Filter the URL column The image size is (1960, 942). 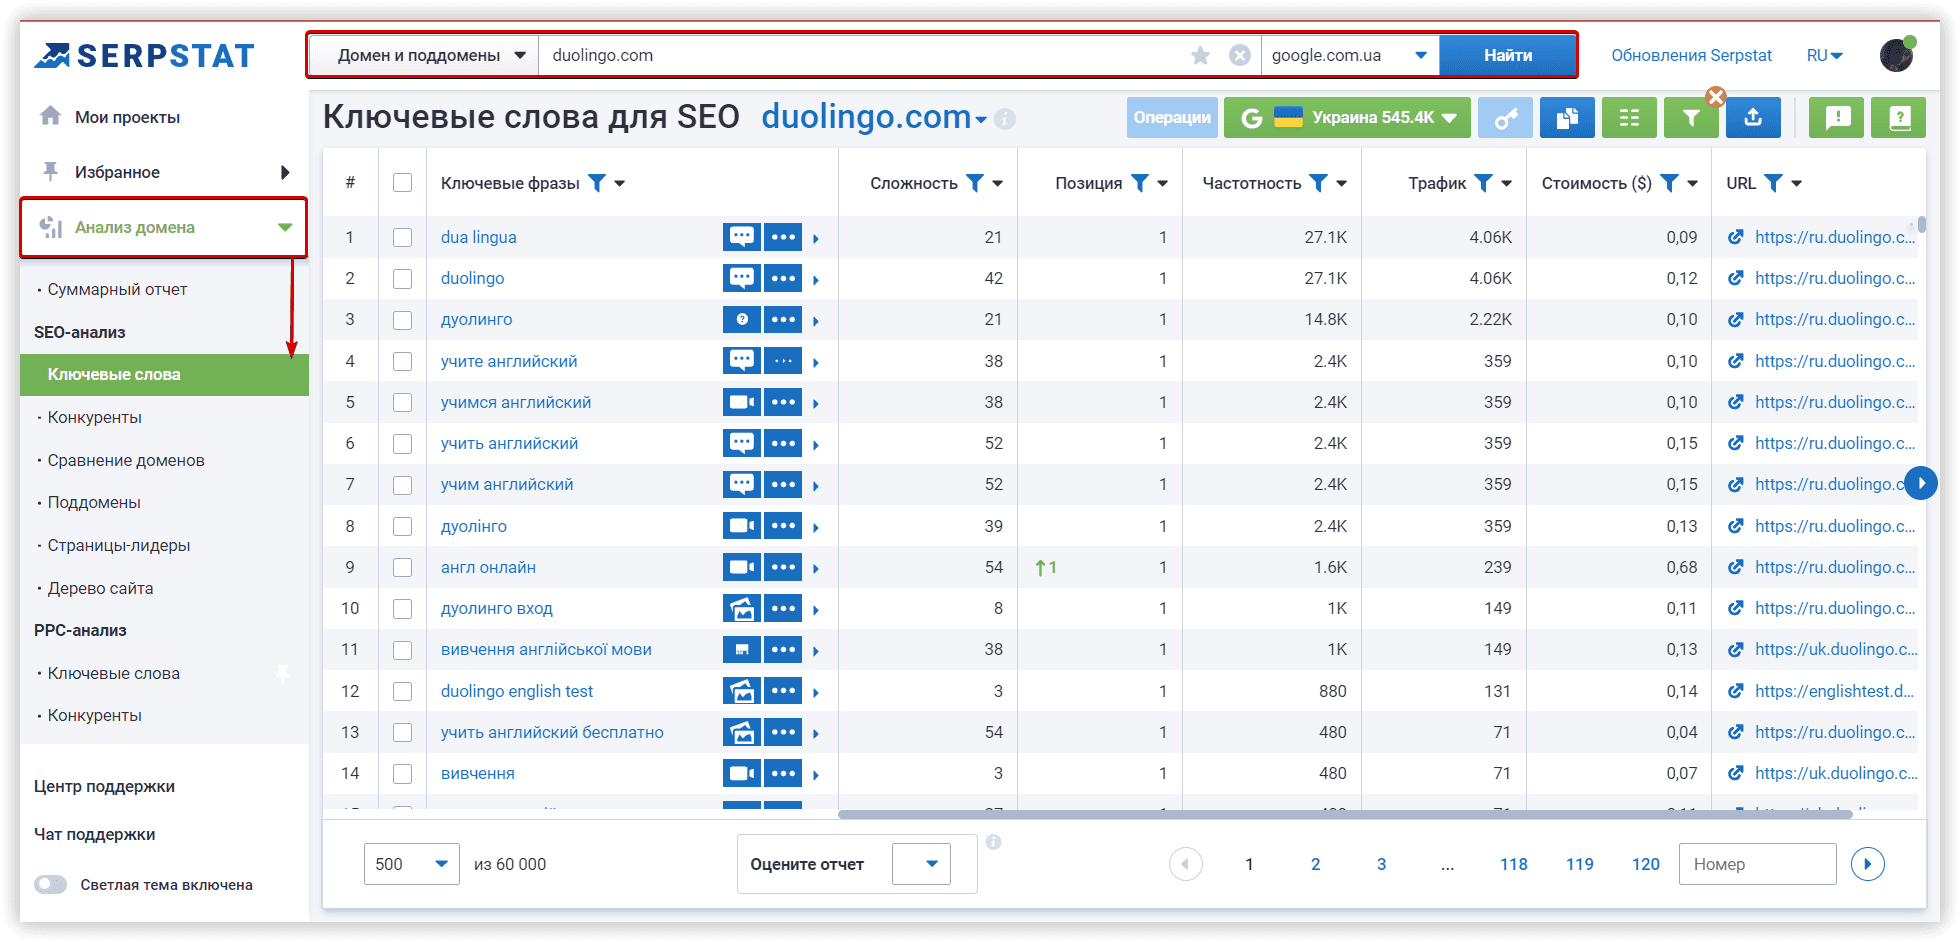tap(1773, 183)
